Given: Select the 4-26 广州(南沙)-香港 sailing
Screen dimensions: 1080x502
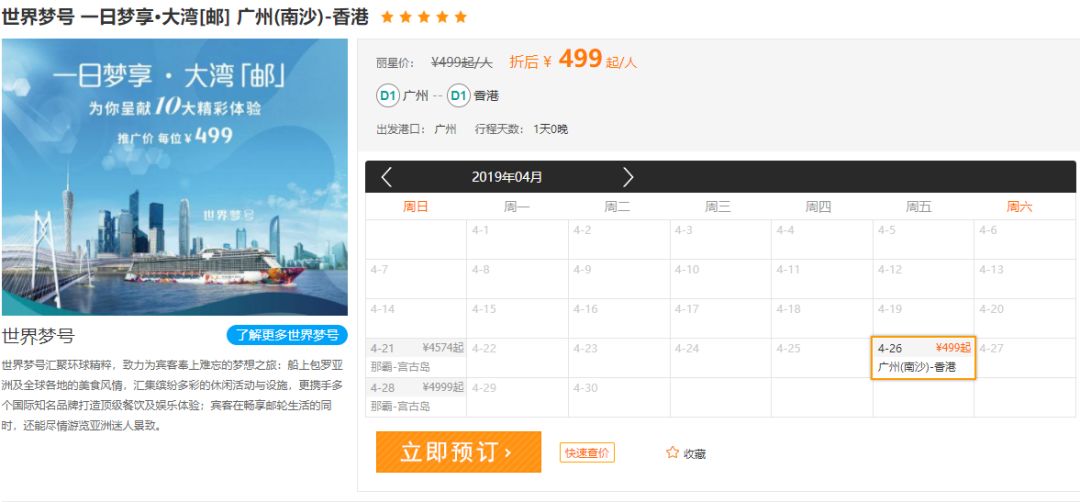Looking at the screenshot, I should point(924,358).
